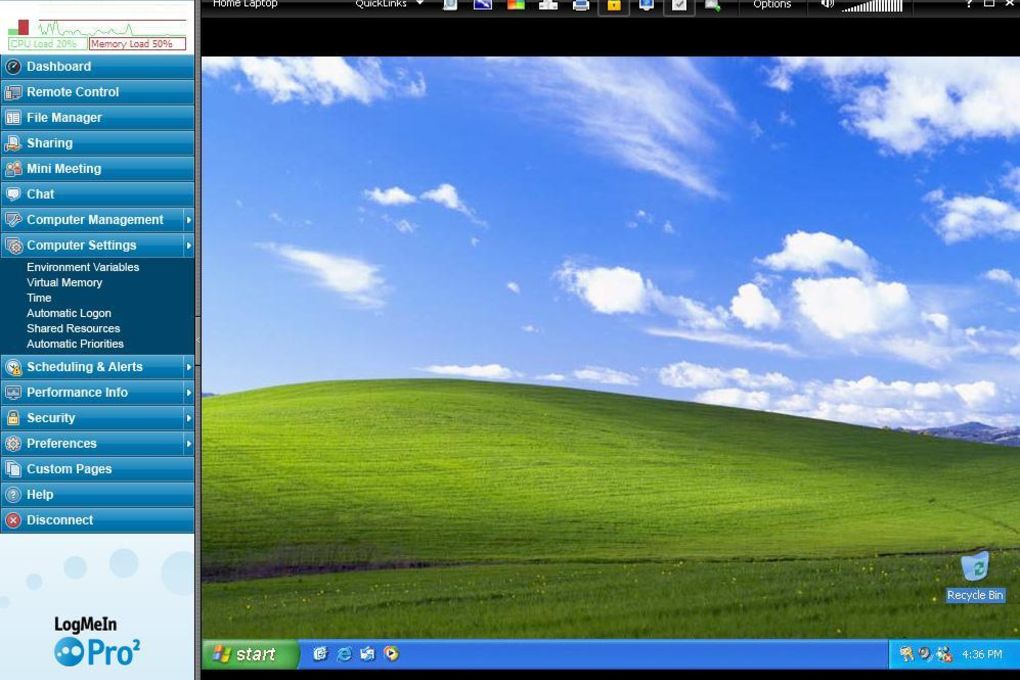Open the Dashboard page
This screenshot has height=680, width=1020.
[98, 66]
